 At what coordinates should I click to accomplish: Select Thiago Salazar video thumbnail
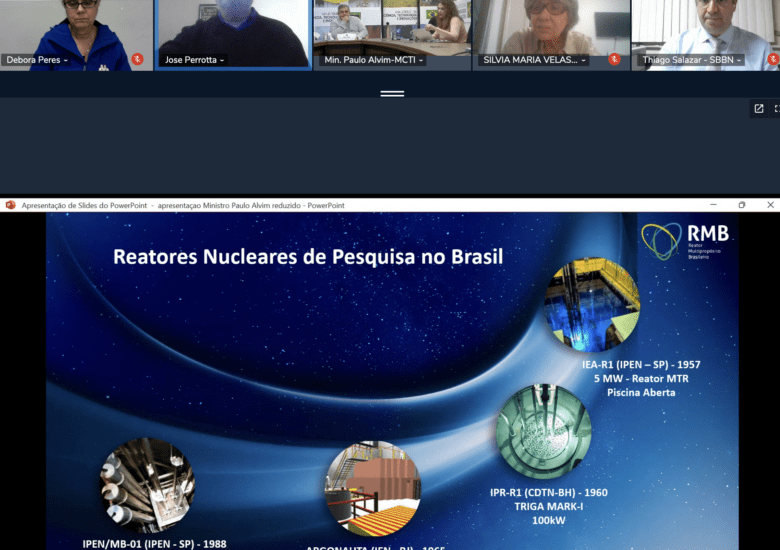706,35
